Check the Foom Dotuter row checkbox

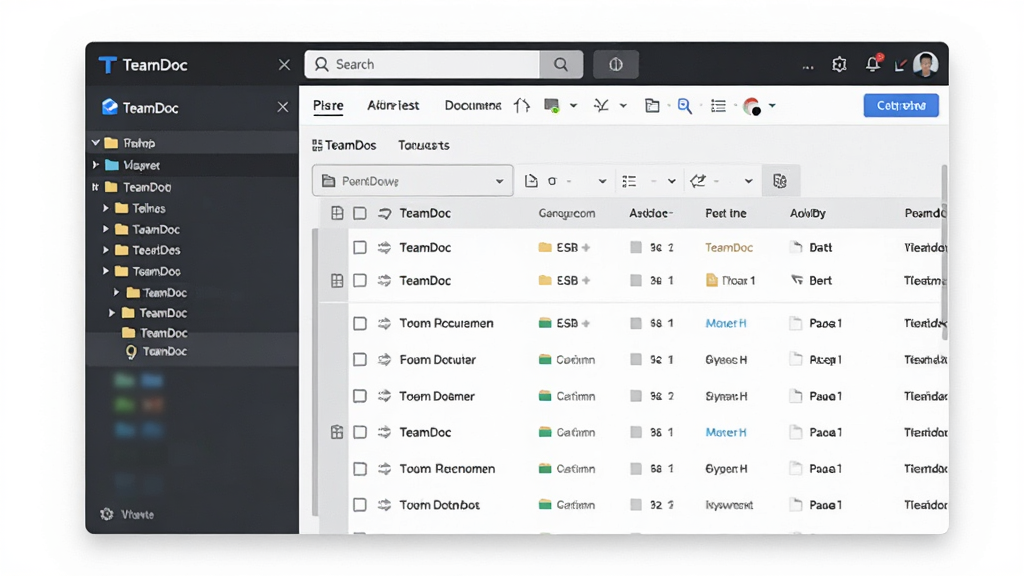click(x=360, y=359)
